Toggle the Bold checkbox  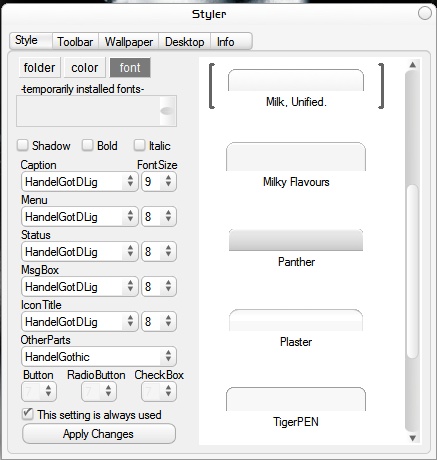coord(88,145)
